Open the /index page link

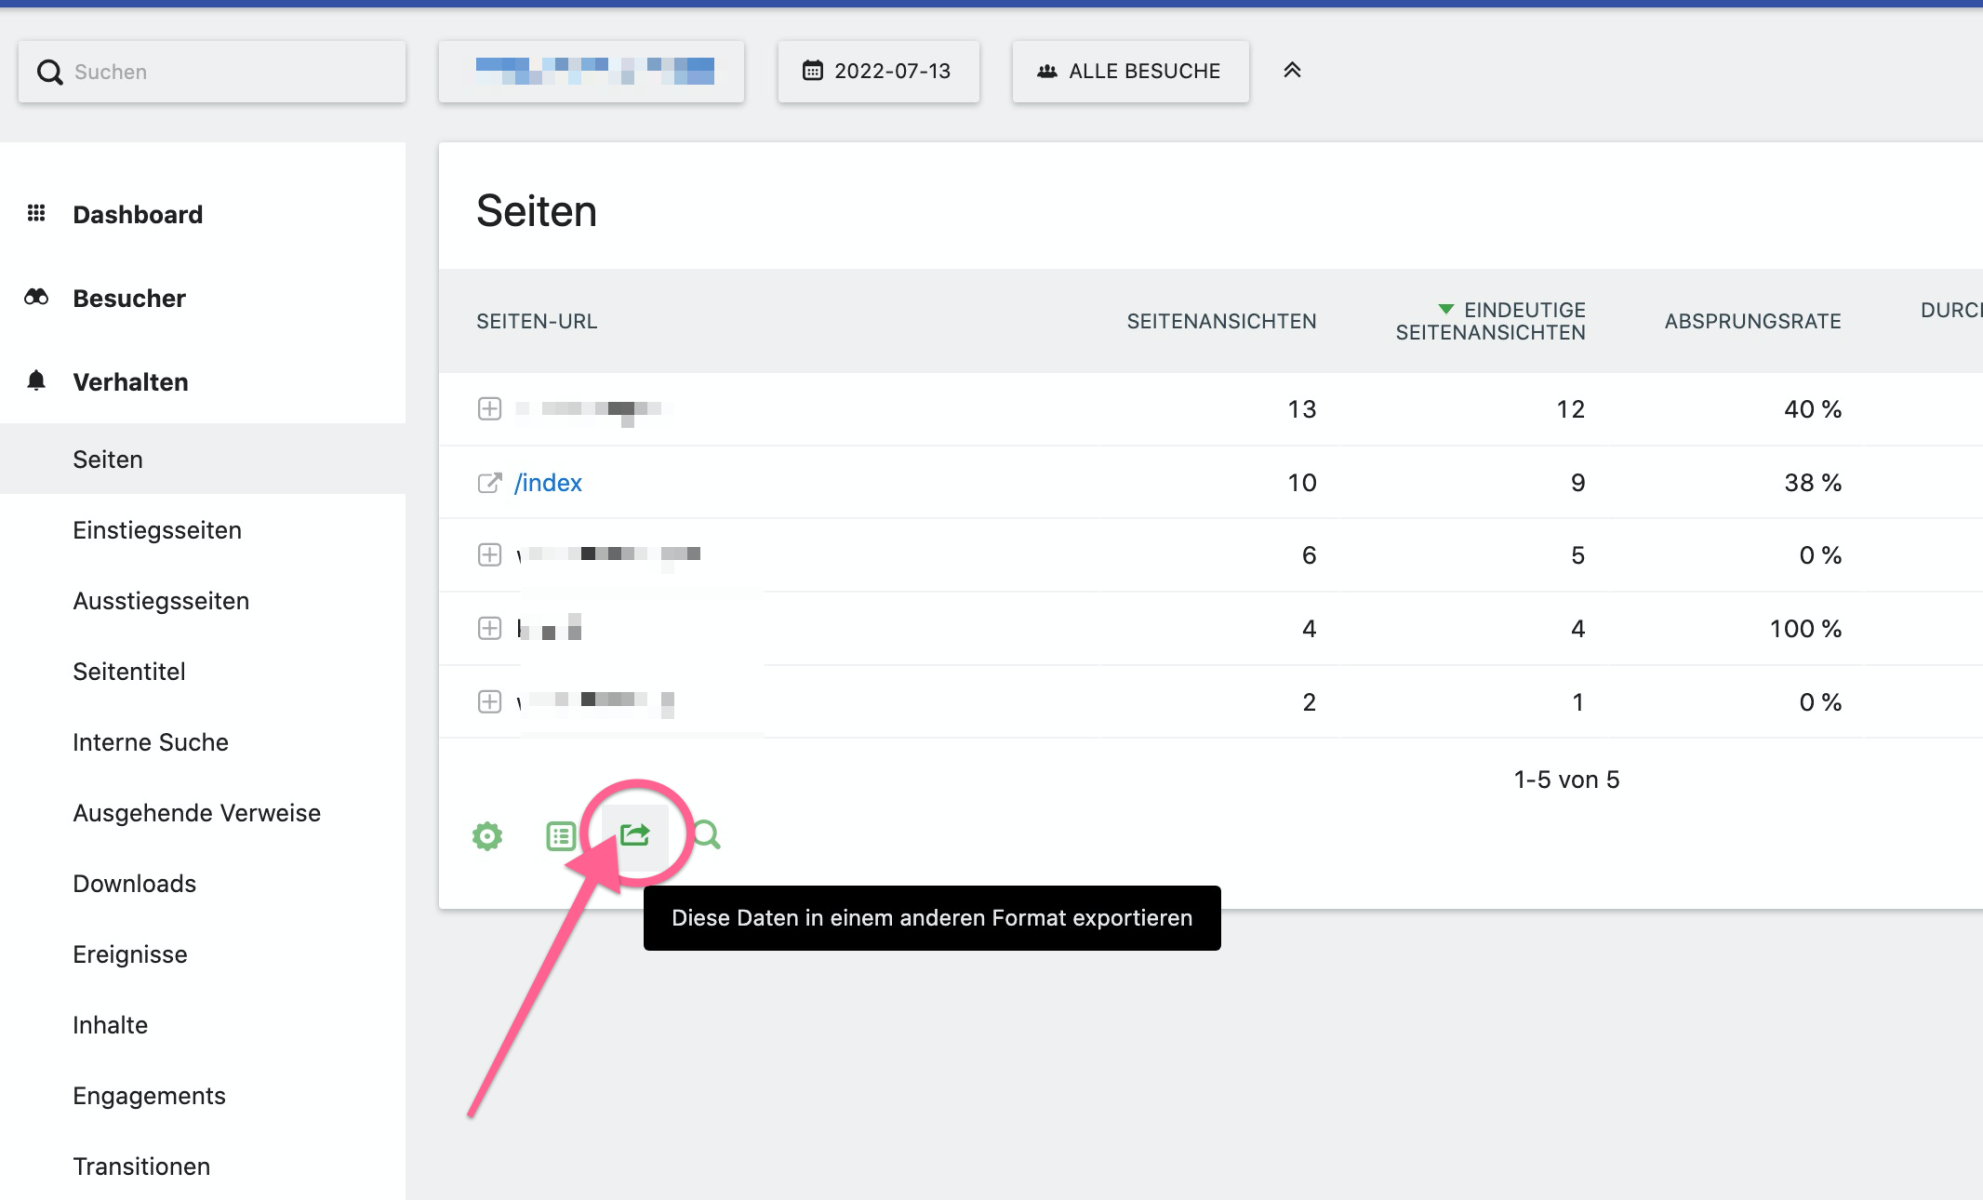click(x=548, y=483)
